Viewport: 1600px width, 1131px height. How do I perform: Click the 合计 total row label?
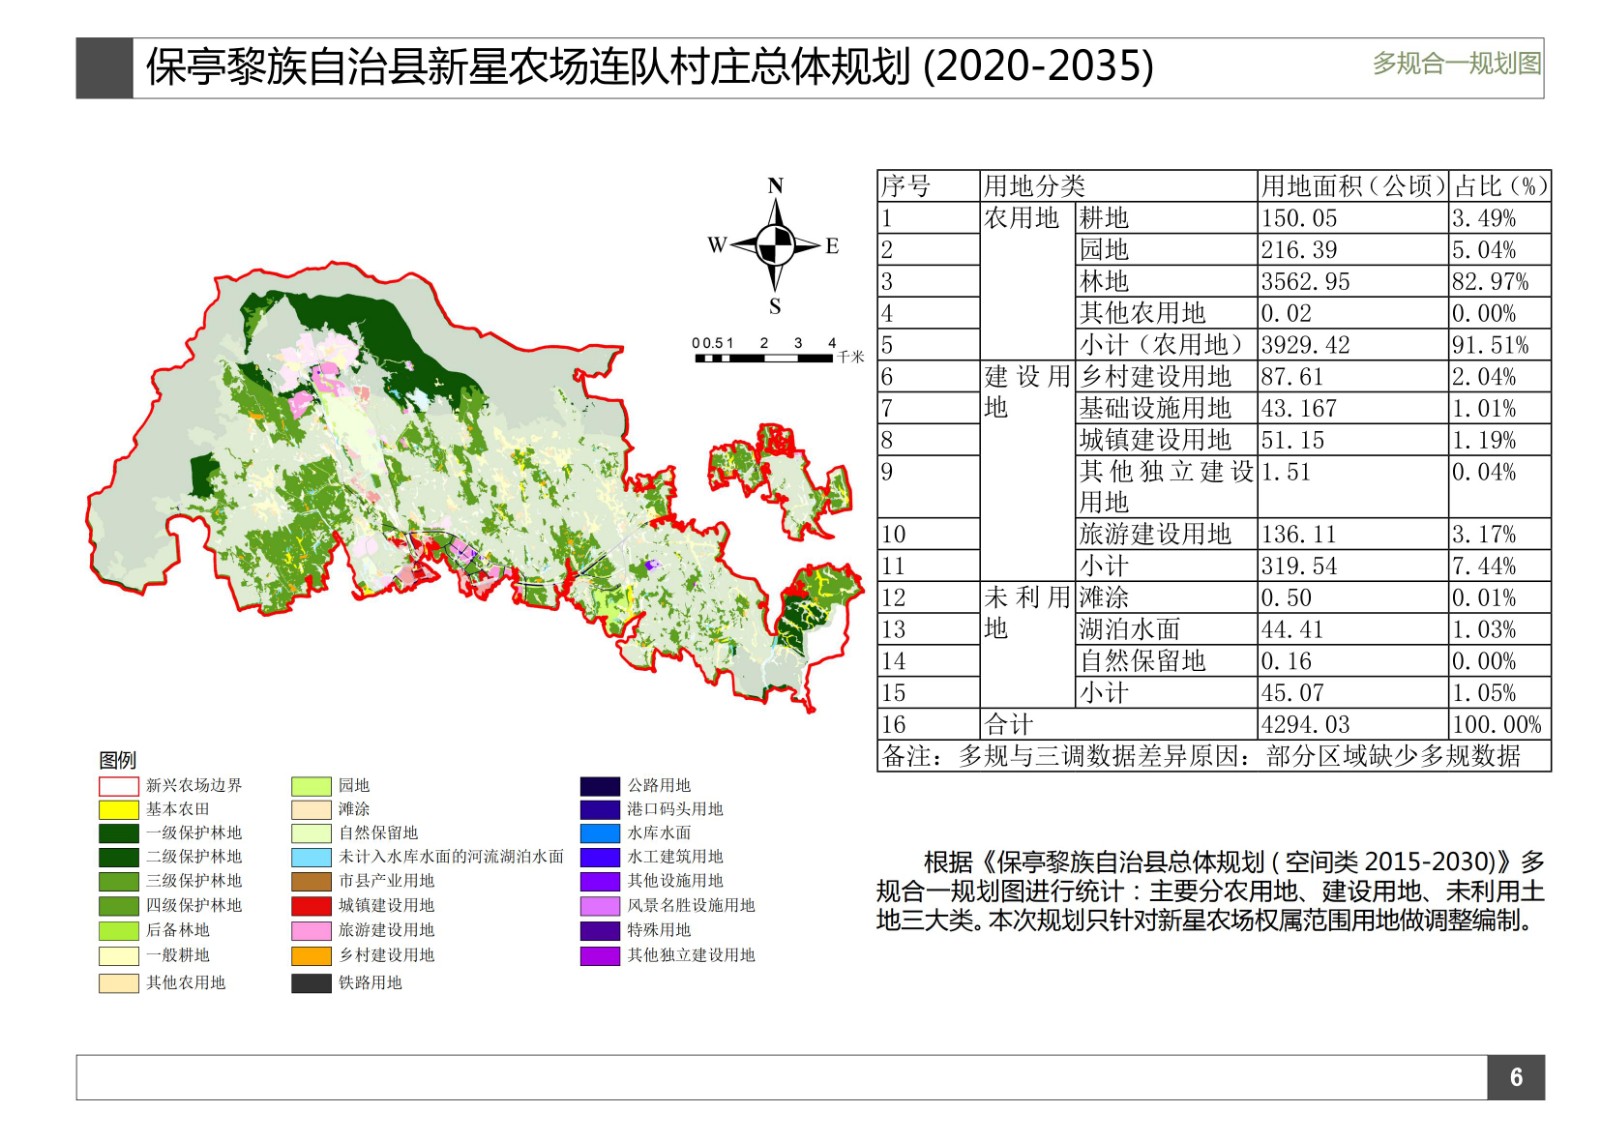(1009, 724)
